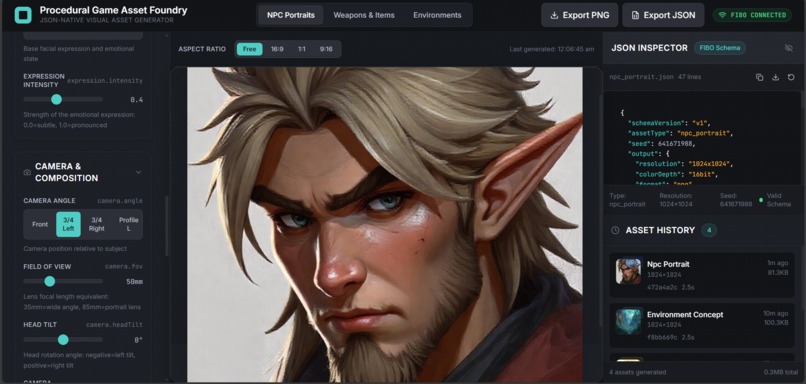Click the green Valid Schema status dot
Viewport: 806px width, 384px height.
coord(761,200)
